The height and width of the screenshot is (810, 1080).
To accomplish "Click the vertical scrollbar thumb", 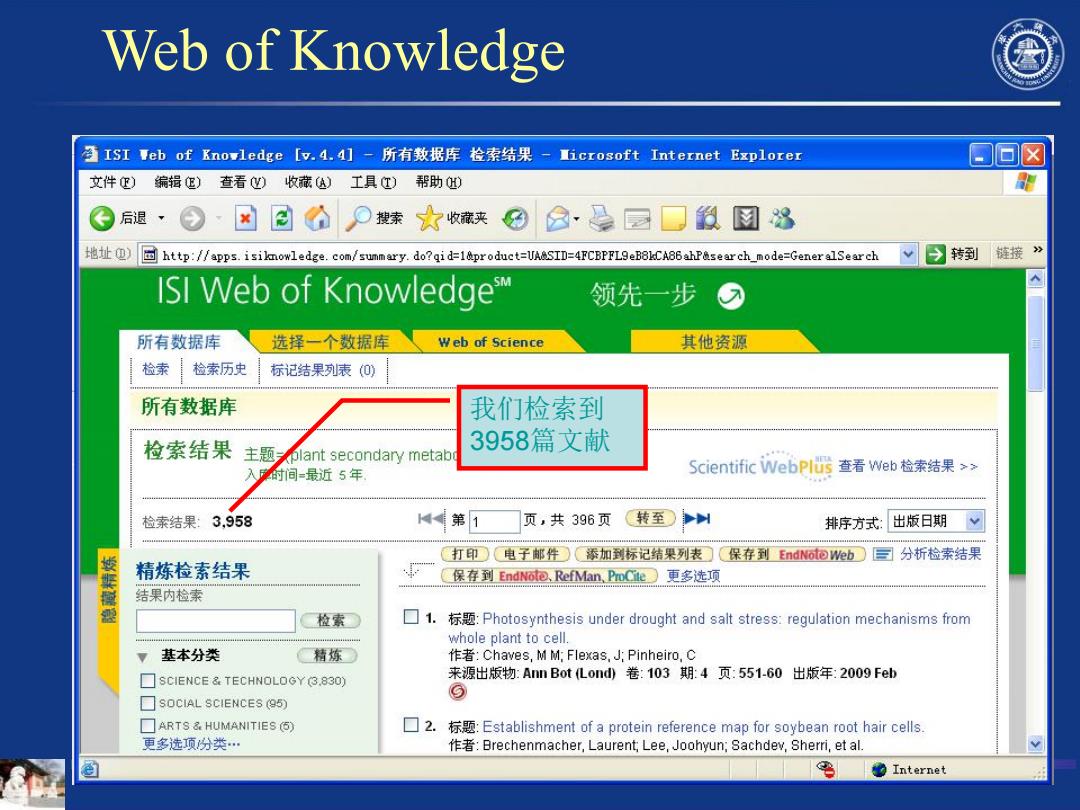I will pos(1035,344).
